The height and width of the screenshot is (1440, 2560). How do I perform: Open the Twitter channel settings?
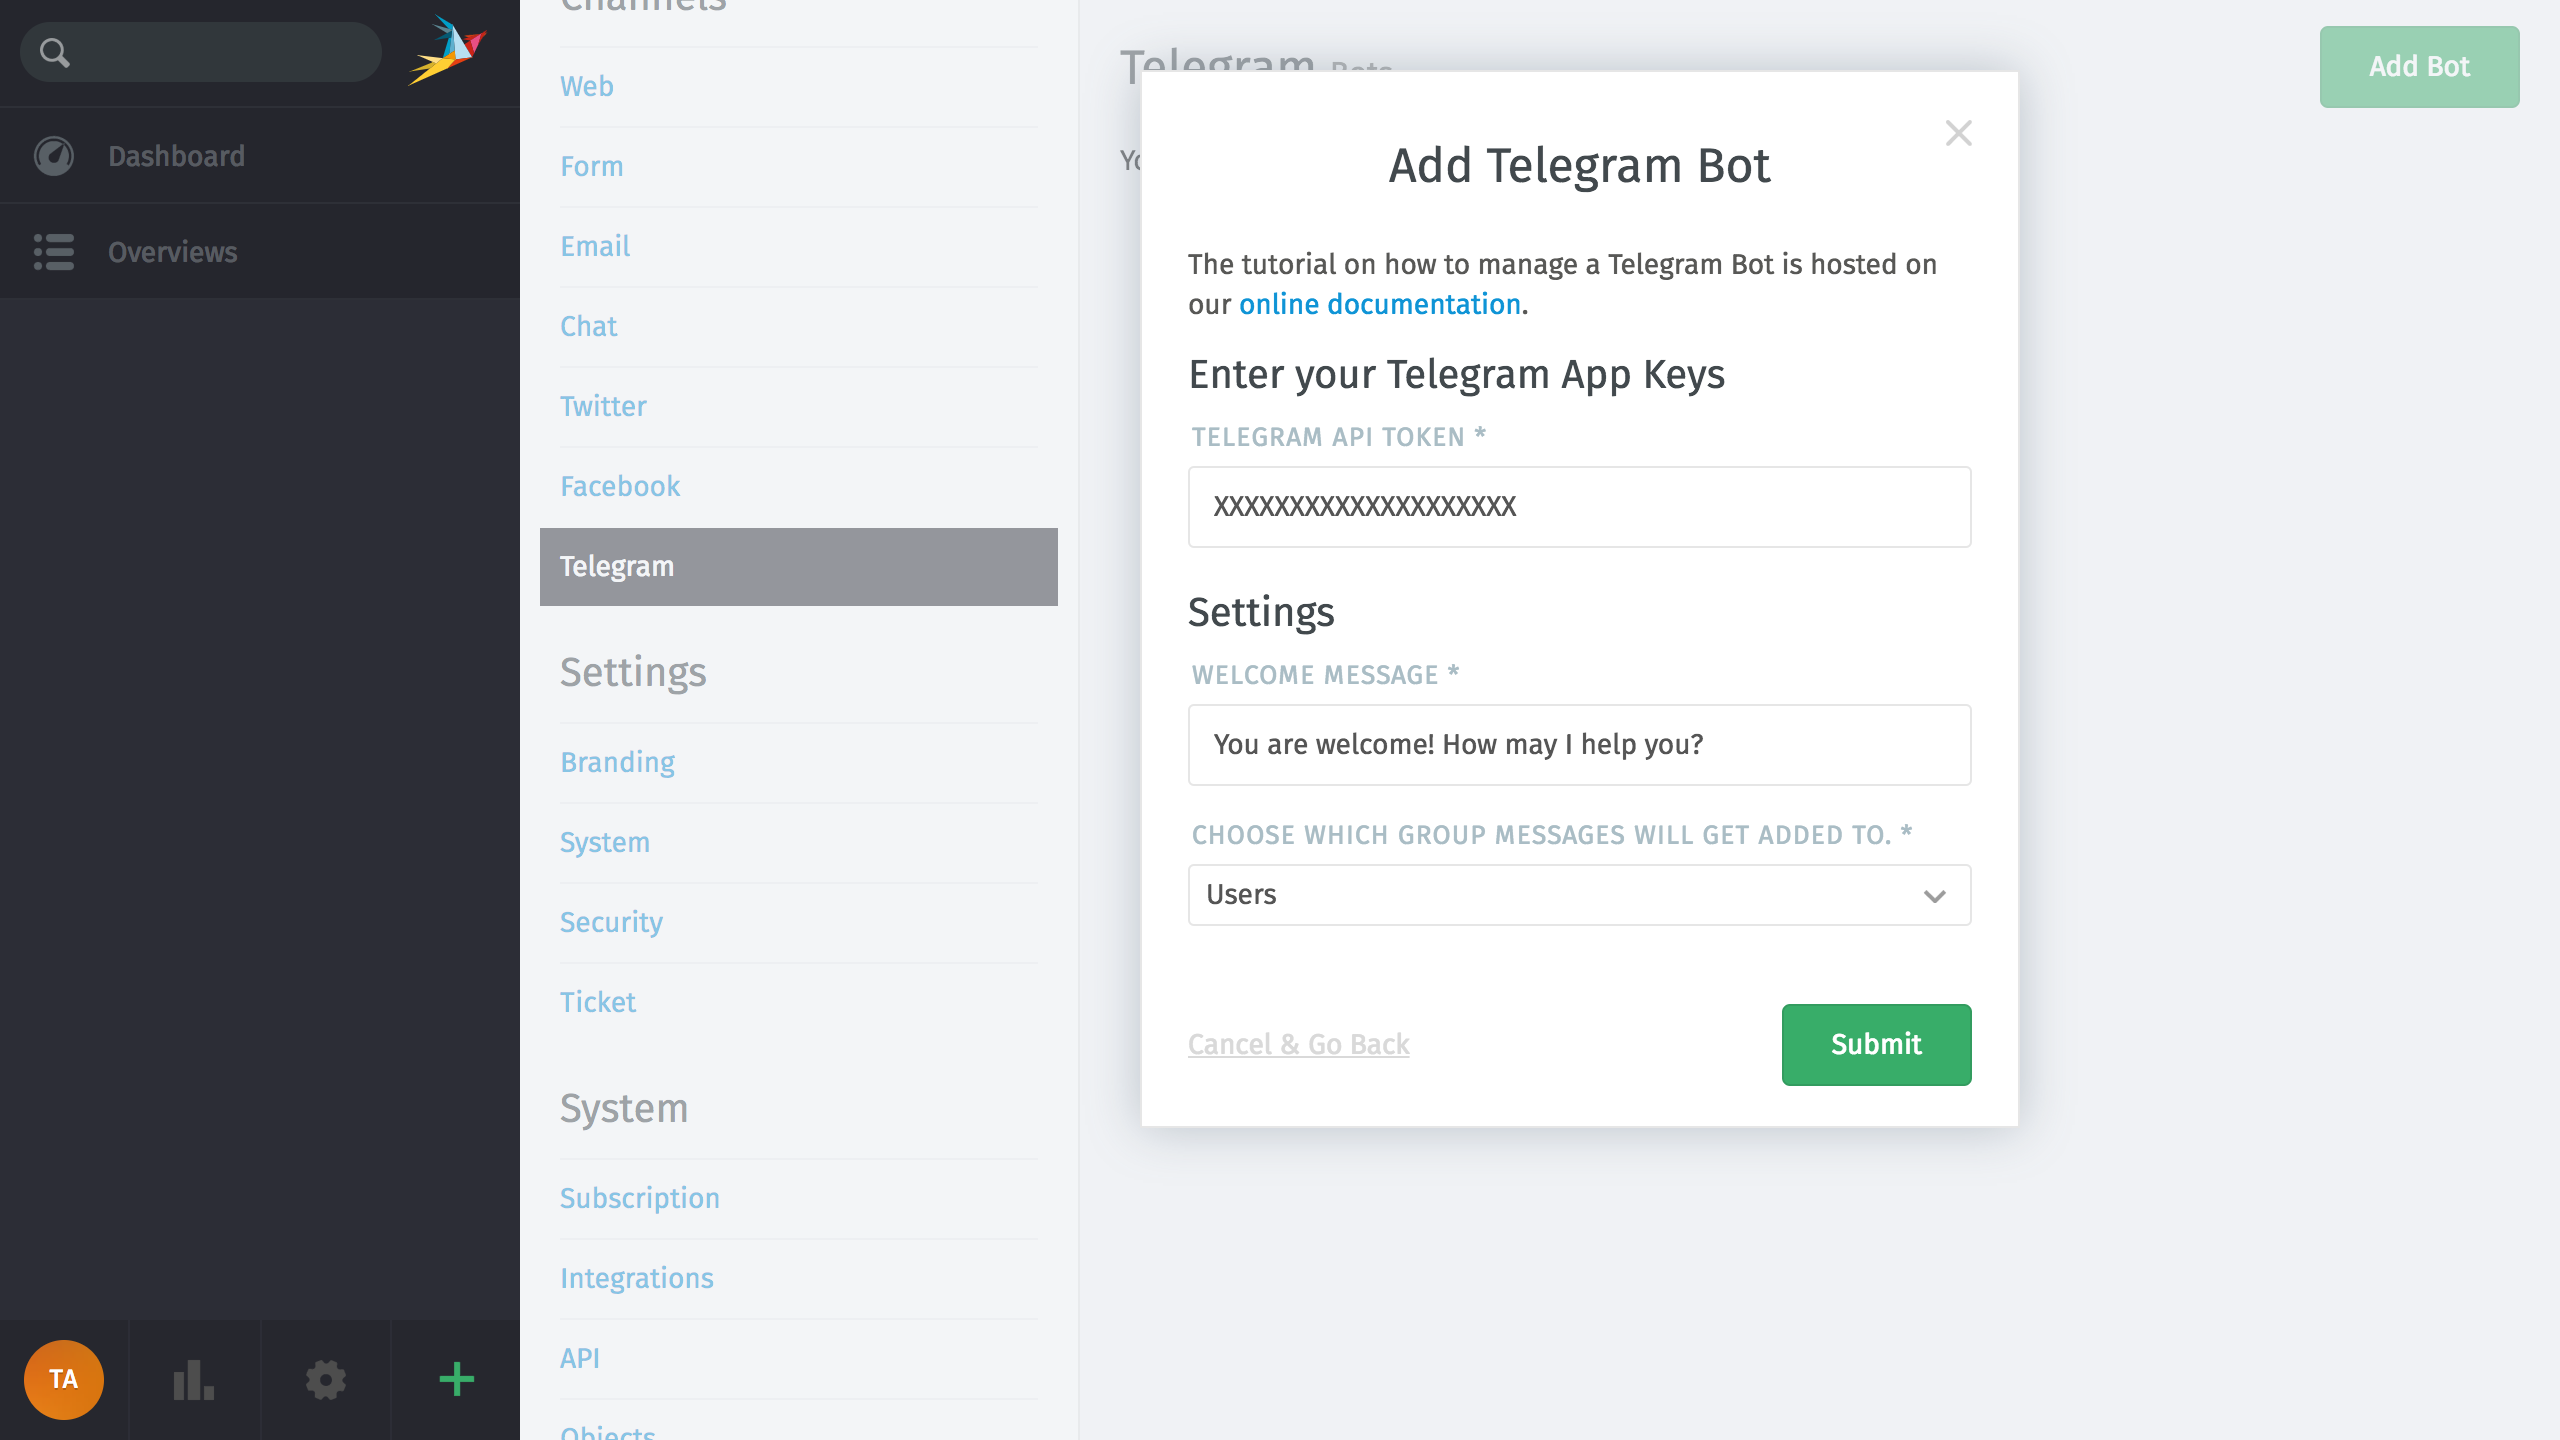603,406
